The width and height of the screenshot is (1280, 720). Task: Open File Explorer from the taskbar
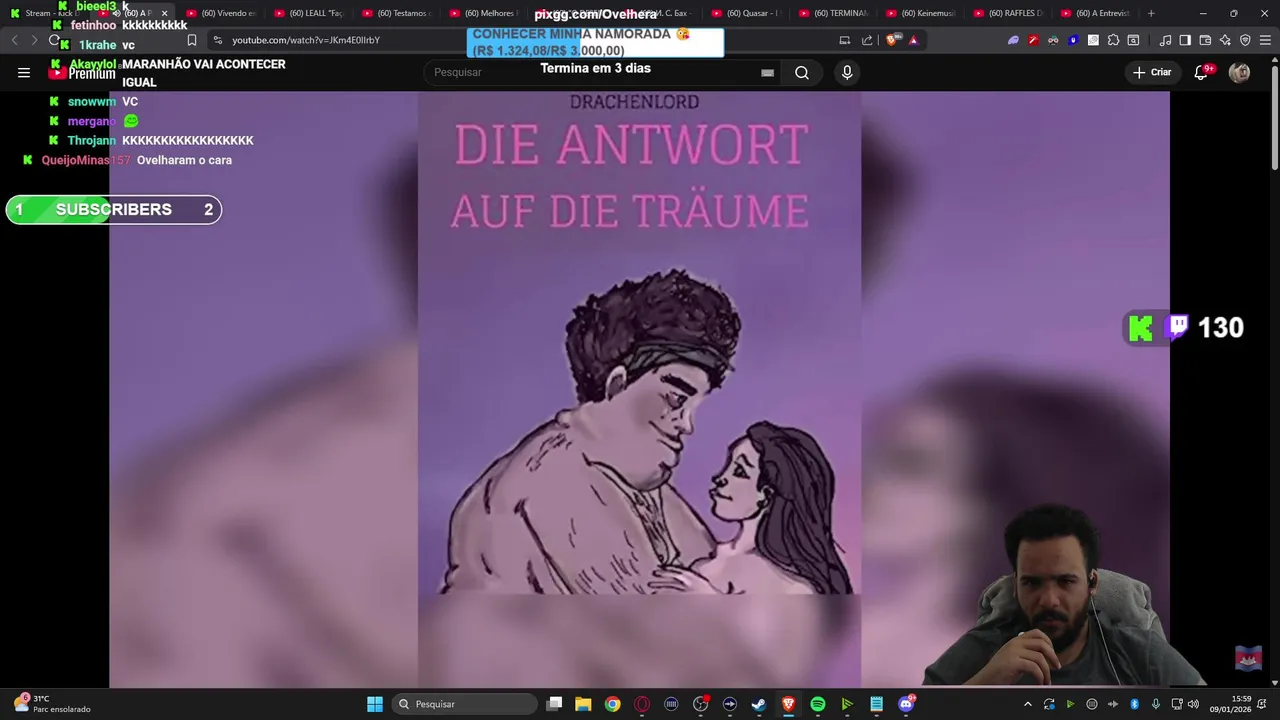click(583, 704)
